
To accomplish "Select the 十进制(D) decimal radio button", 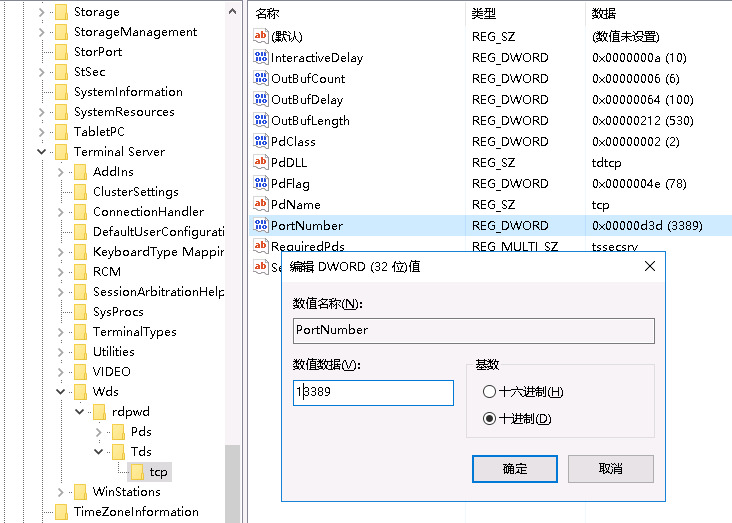I will click(489, 418).
